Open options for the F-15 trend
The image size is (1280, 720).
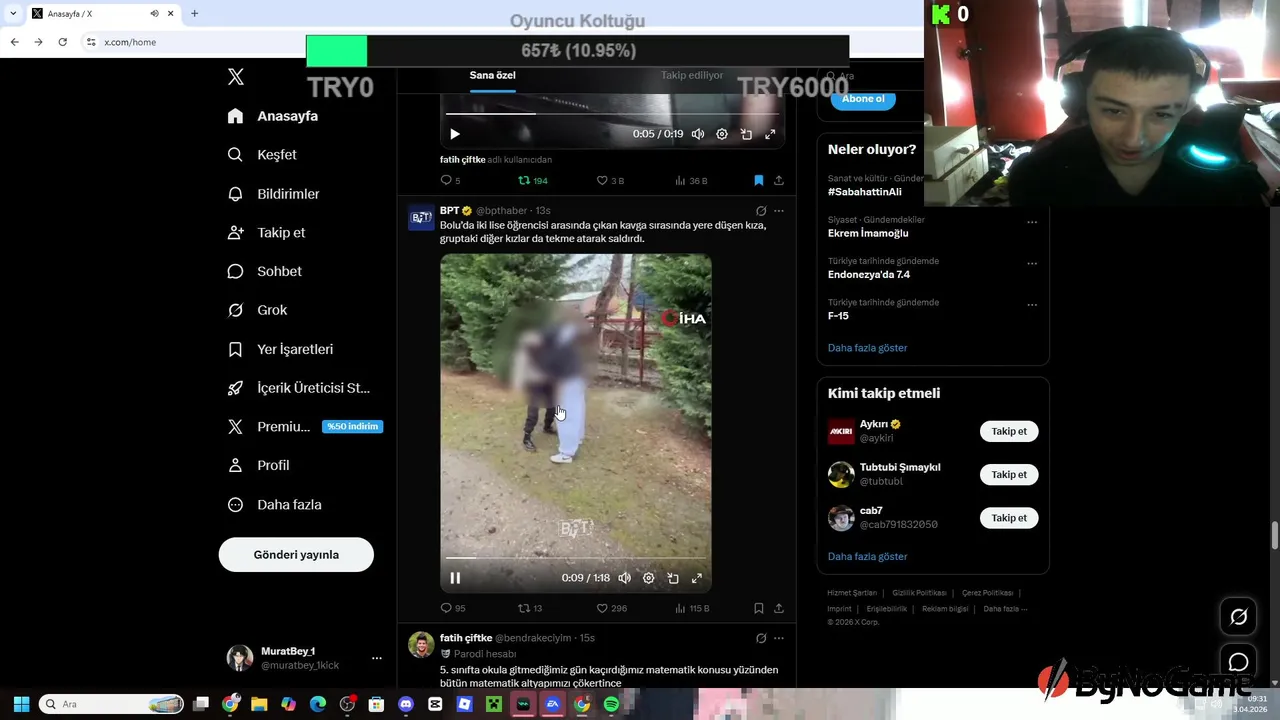tap(1032, 305)
